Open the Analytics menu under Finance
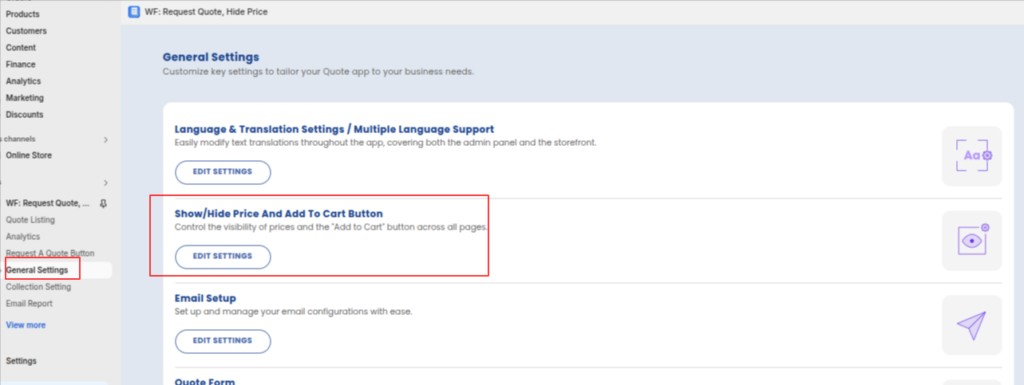Viewport: 1024px width, 385px height. 24,81
